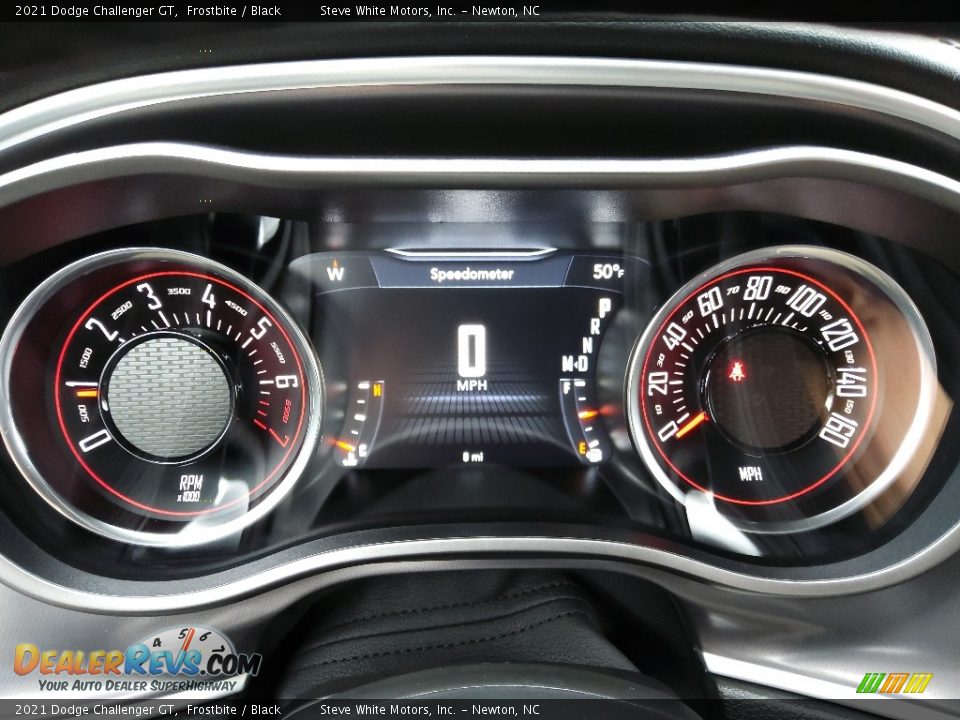
Task: Click the orange fuel level pointer
Action: coord(588,414)
